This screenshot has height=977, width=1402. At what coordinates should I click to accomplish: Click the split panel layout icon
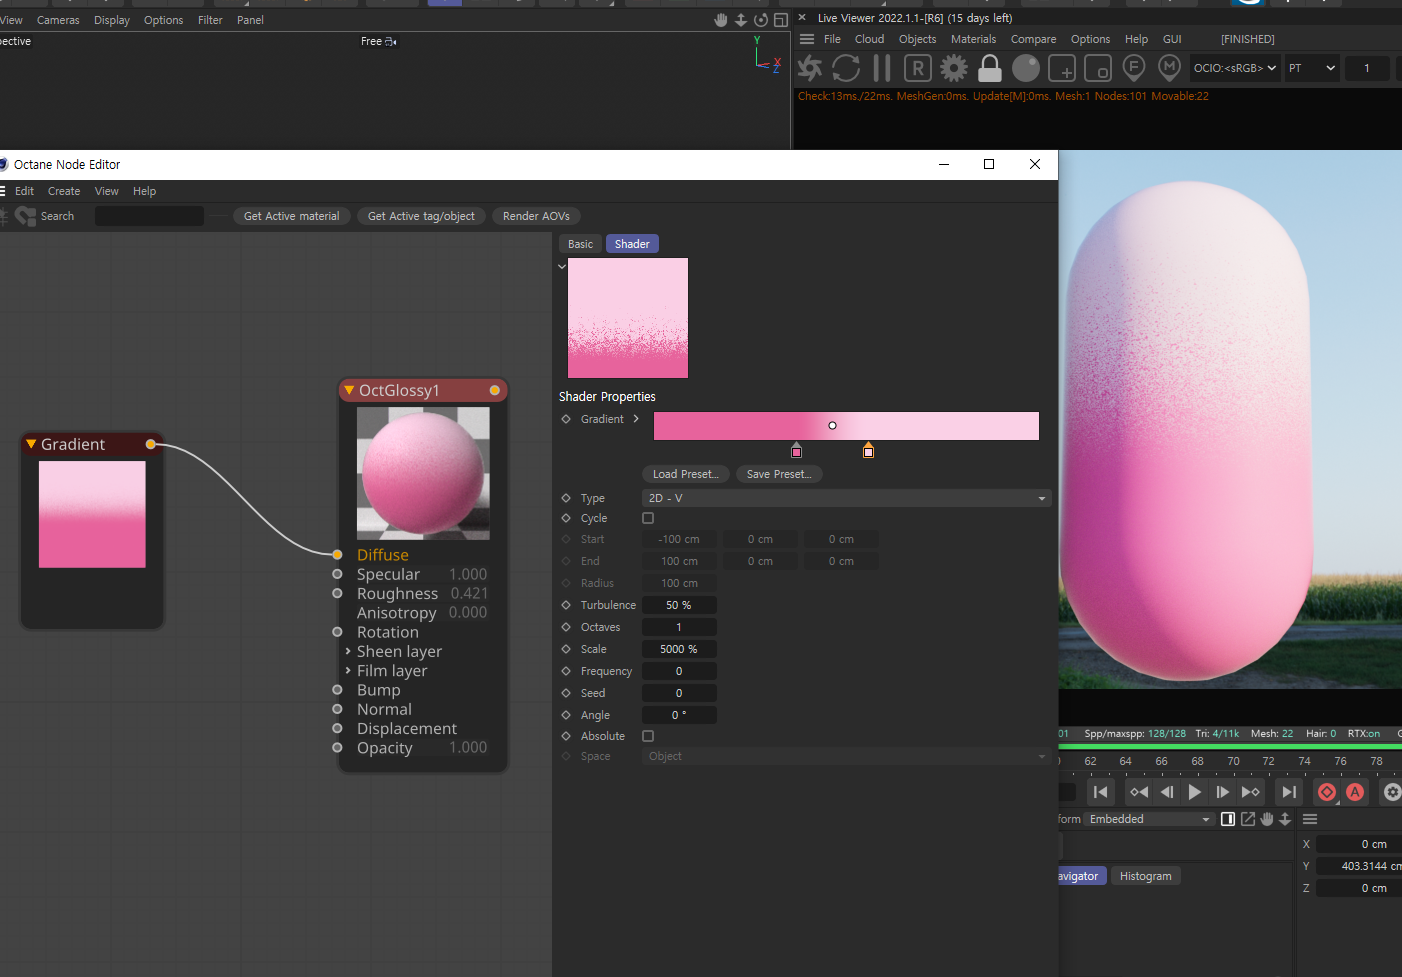[1228, 819]
